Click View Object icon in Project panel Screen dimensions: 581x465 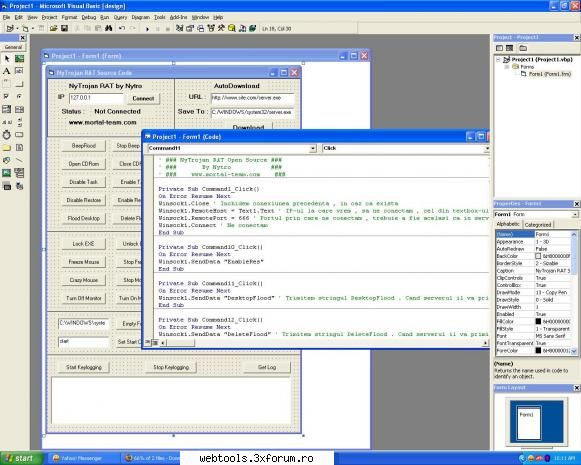[x=510, y=48]
